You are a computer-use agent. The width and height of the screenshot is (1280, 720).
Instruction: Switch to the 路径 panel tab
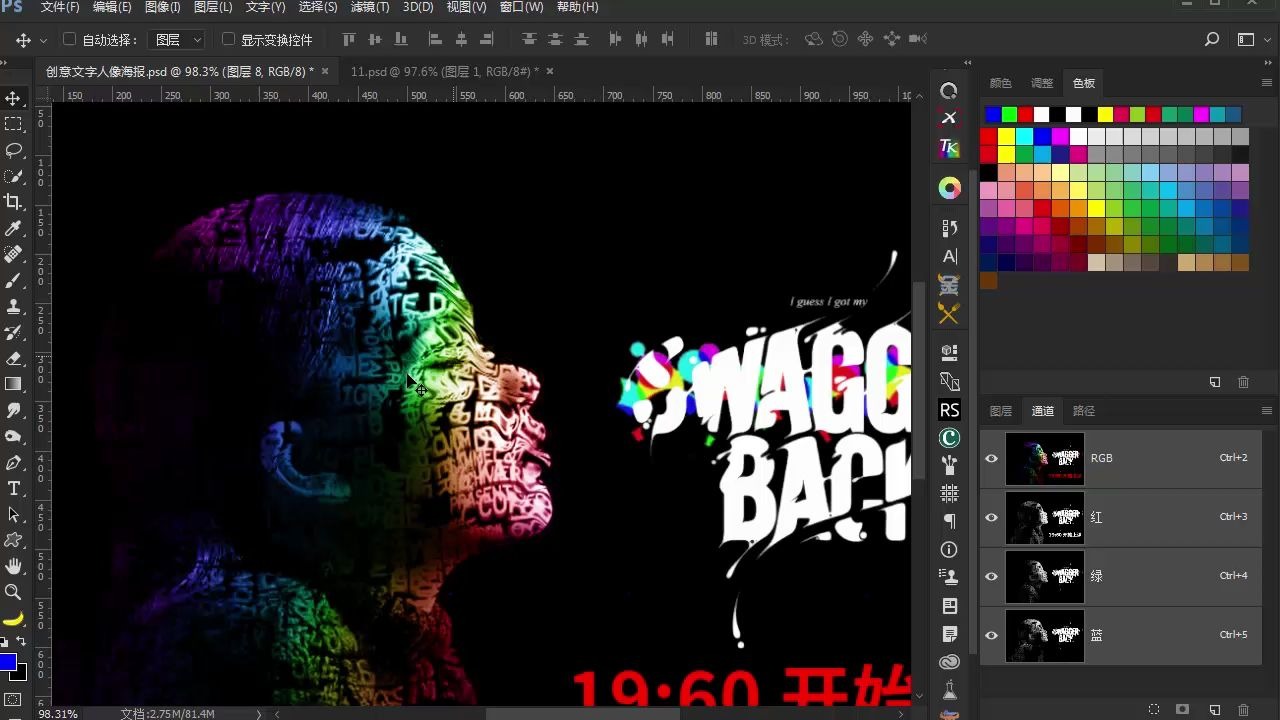point(1084,411)
